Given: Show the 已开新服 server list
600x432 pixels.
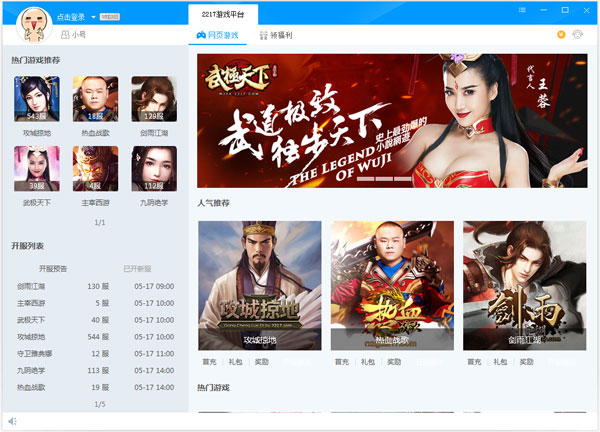Looking at the screenshot, I should click(136, 269).
